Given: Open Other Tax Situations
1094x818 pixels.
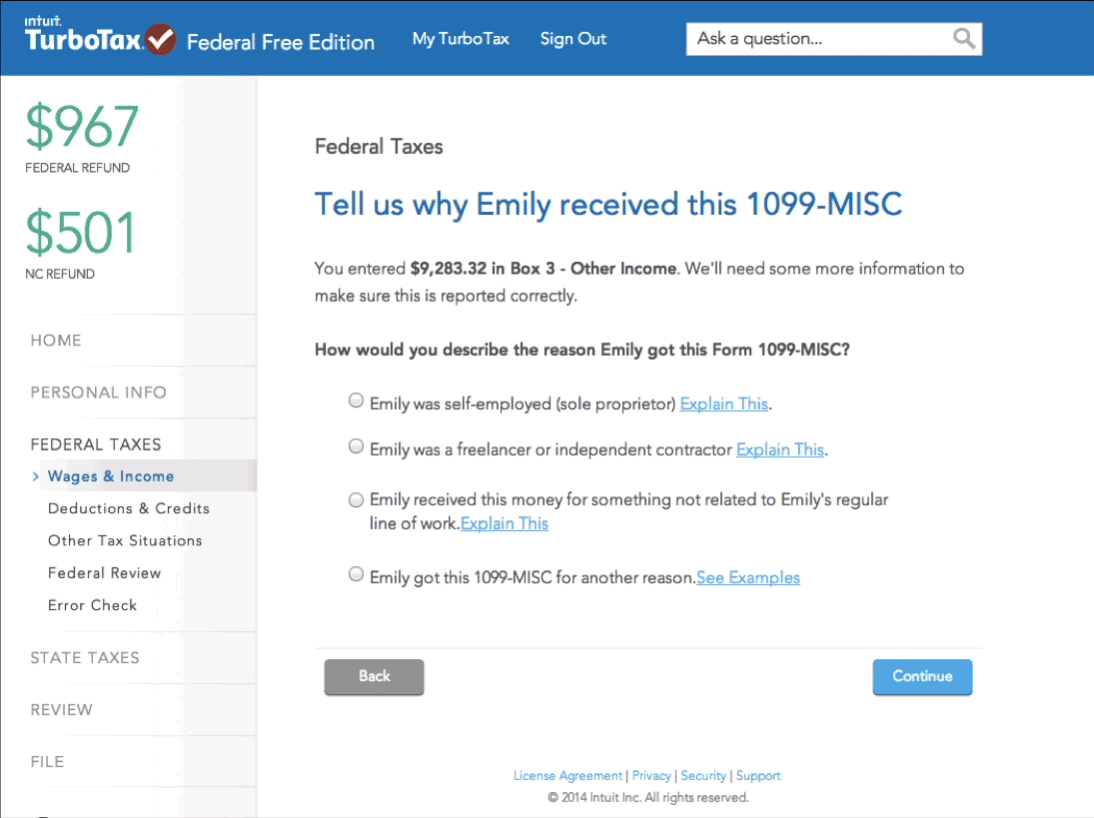Looking at the screenshot, I should (x=125, y=540).
